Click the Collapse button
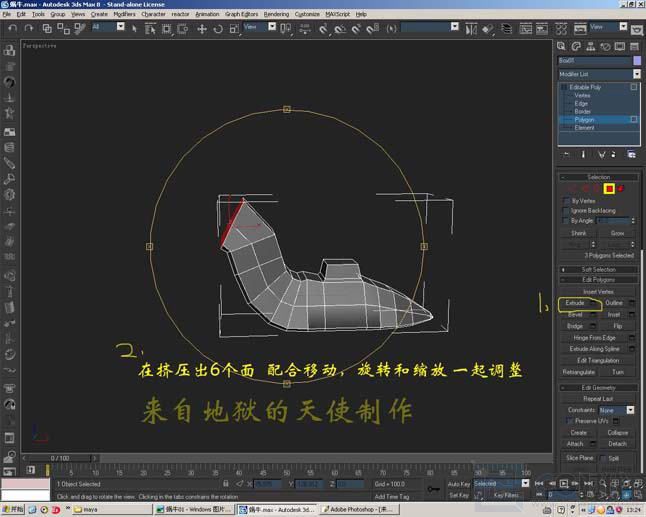Image resolution: width=646 pixels, height=517 pixels. point(617,433)
